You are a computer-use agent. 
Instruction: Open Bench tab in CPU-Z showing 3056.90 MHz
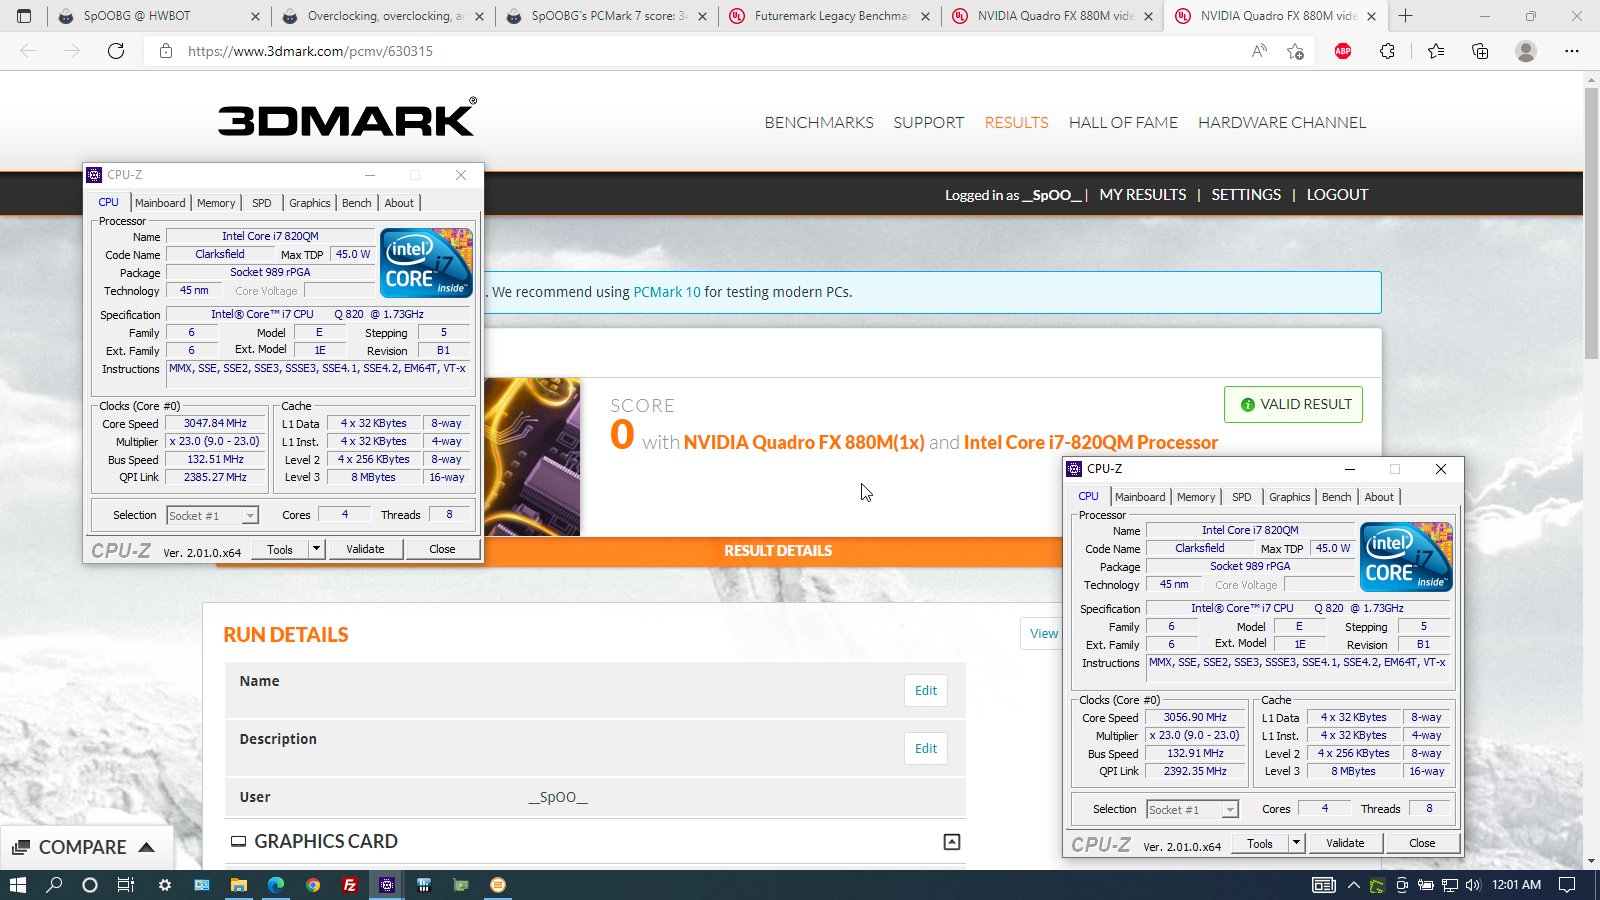(1336, 497)
